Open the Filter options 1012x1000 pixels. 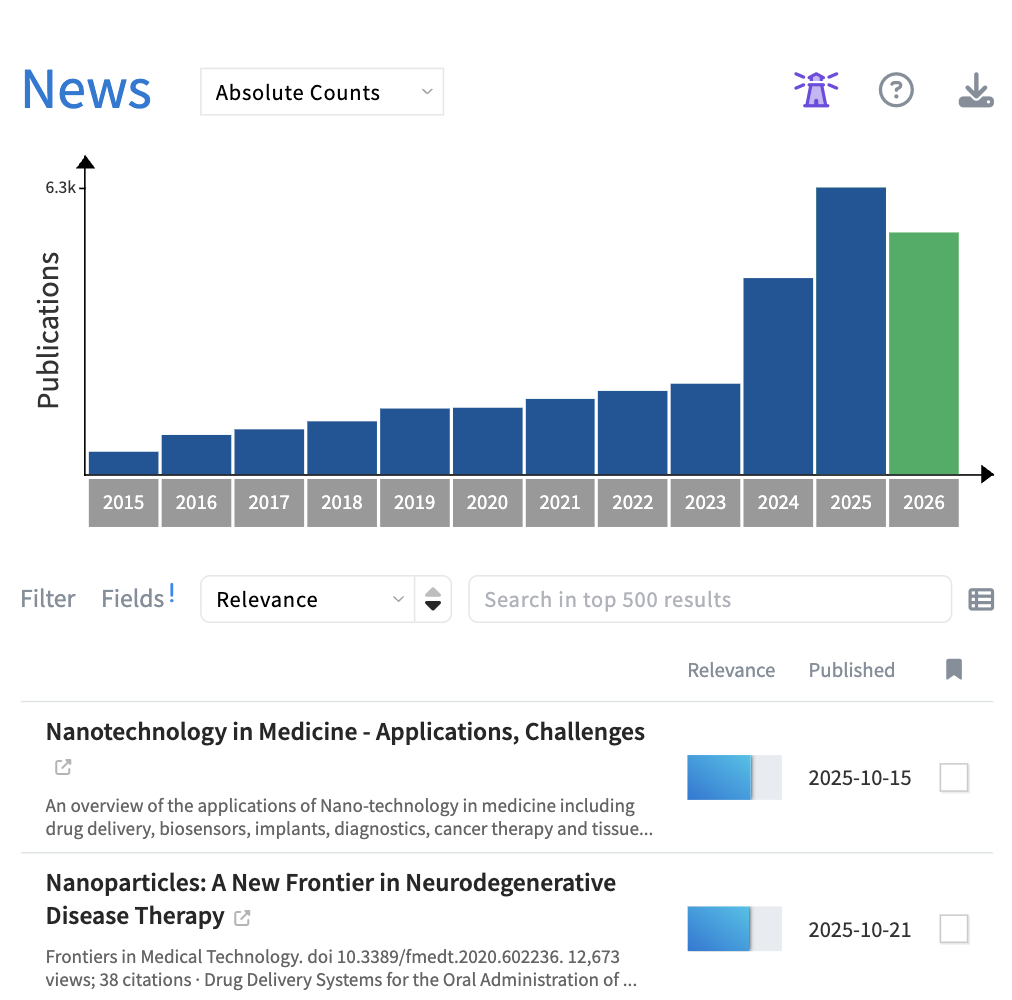[47, 597]
